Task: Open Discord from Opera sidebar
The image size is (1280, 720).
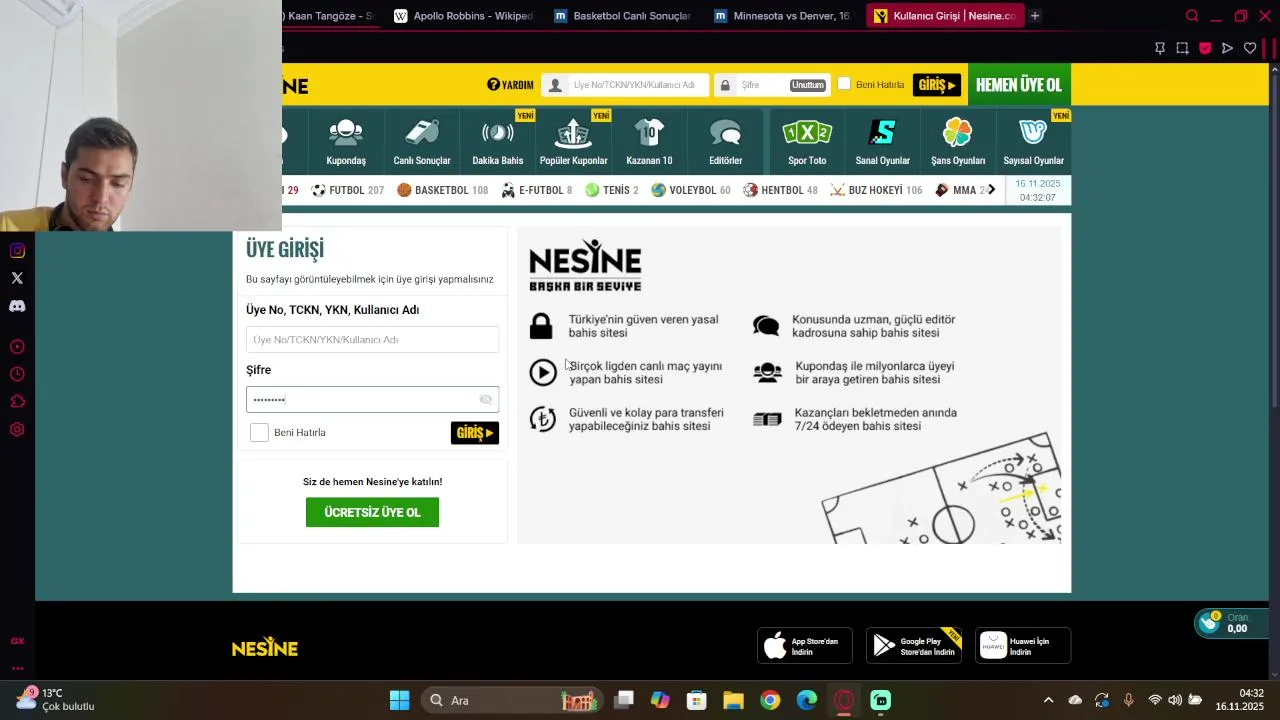Action: tap(17, 306)
